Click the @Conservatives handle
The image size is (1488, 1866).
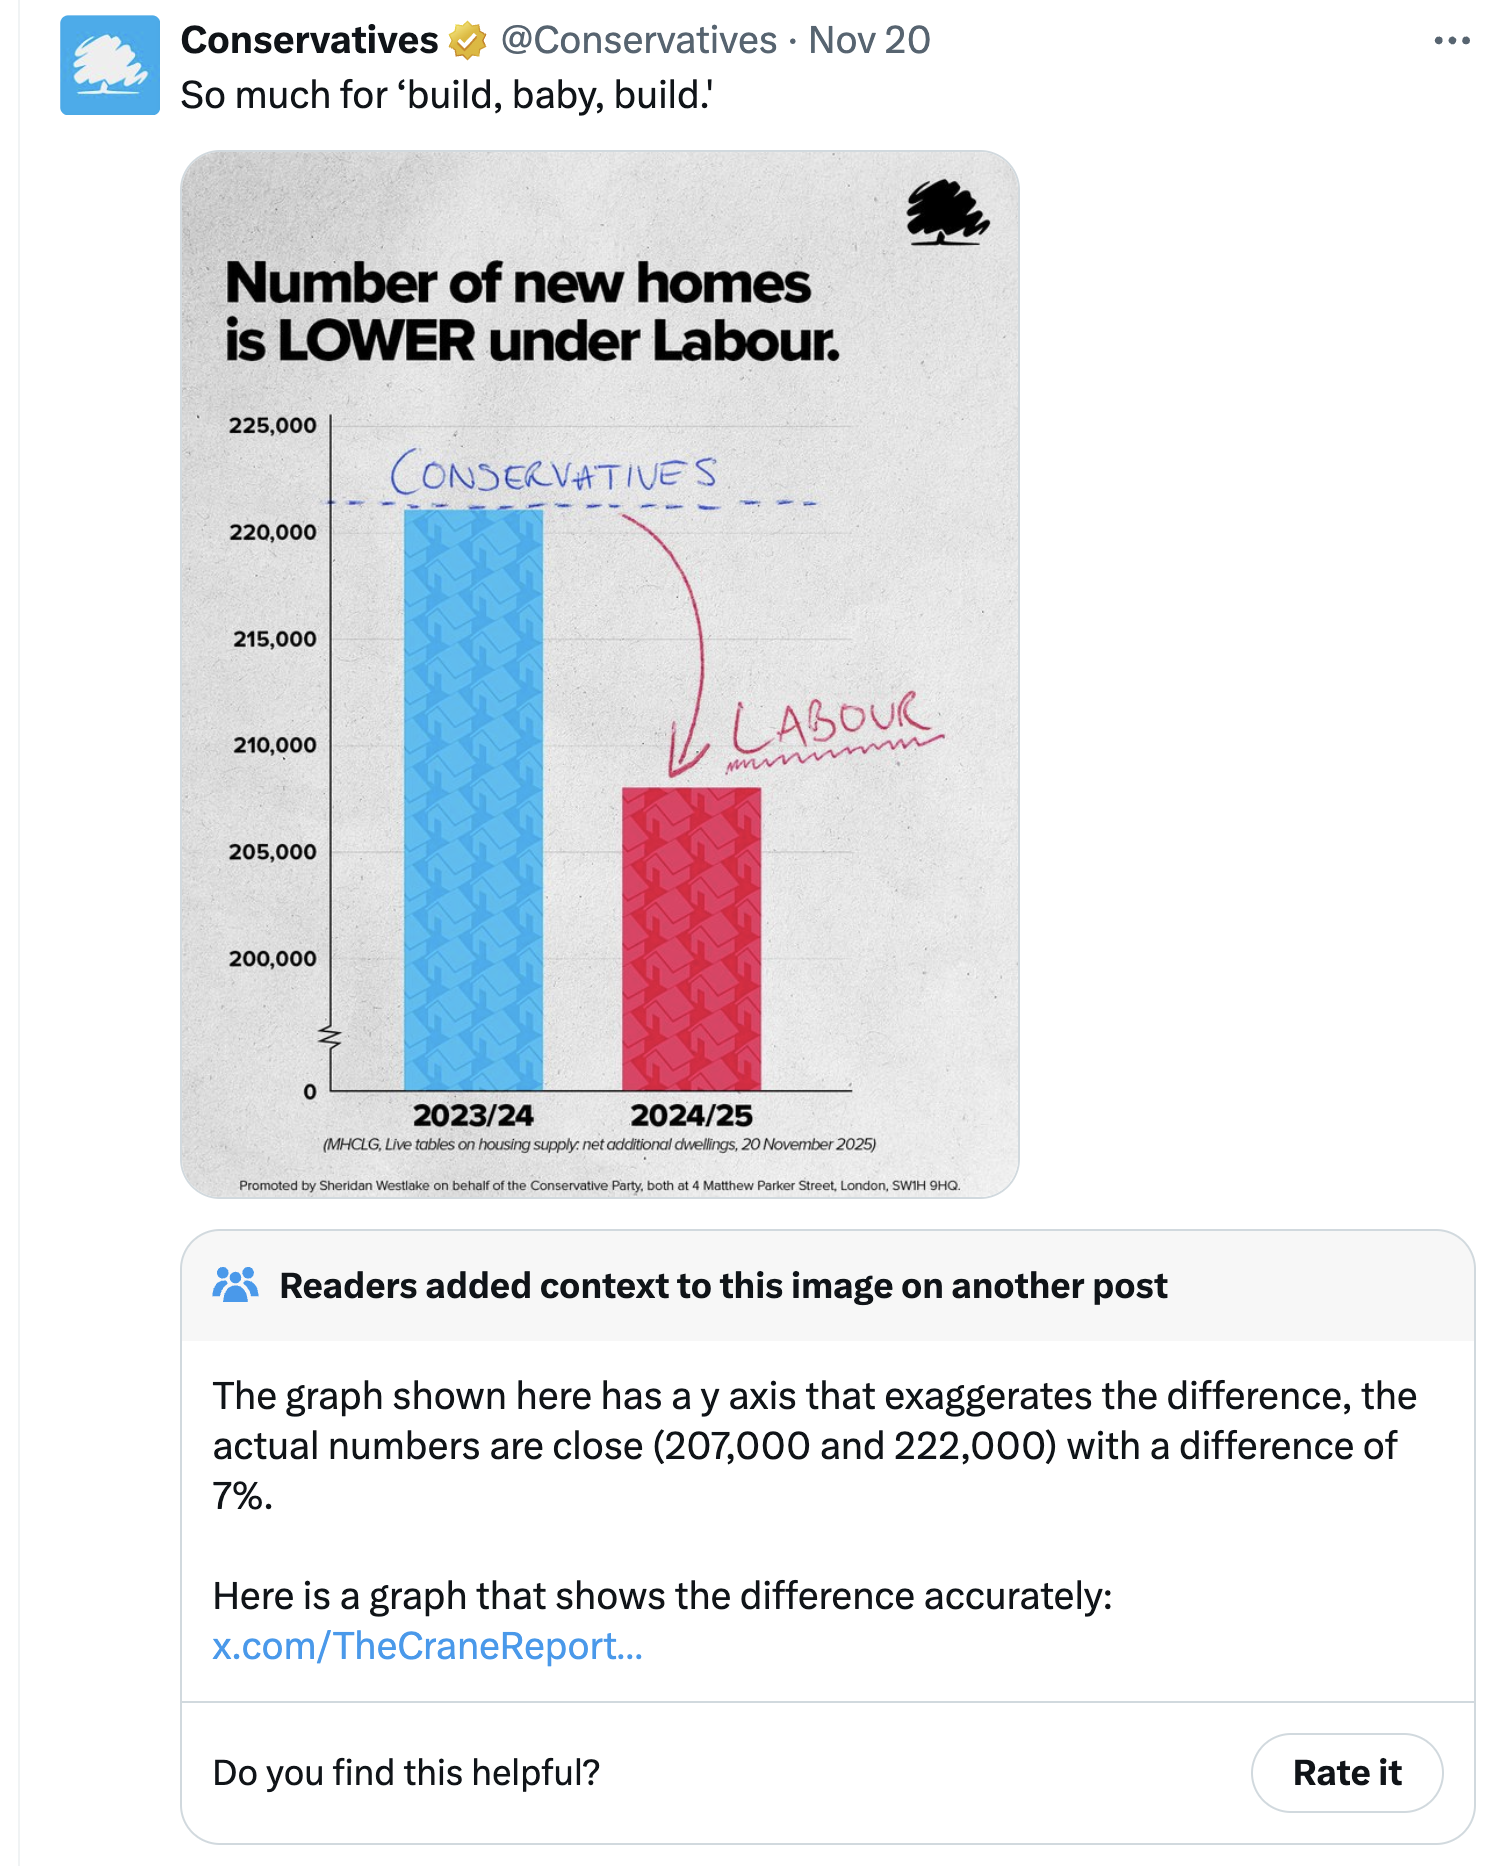click(638, 41)
